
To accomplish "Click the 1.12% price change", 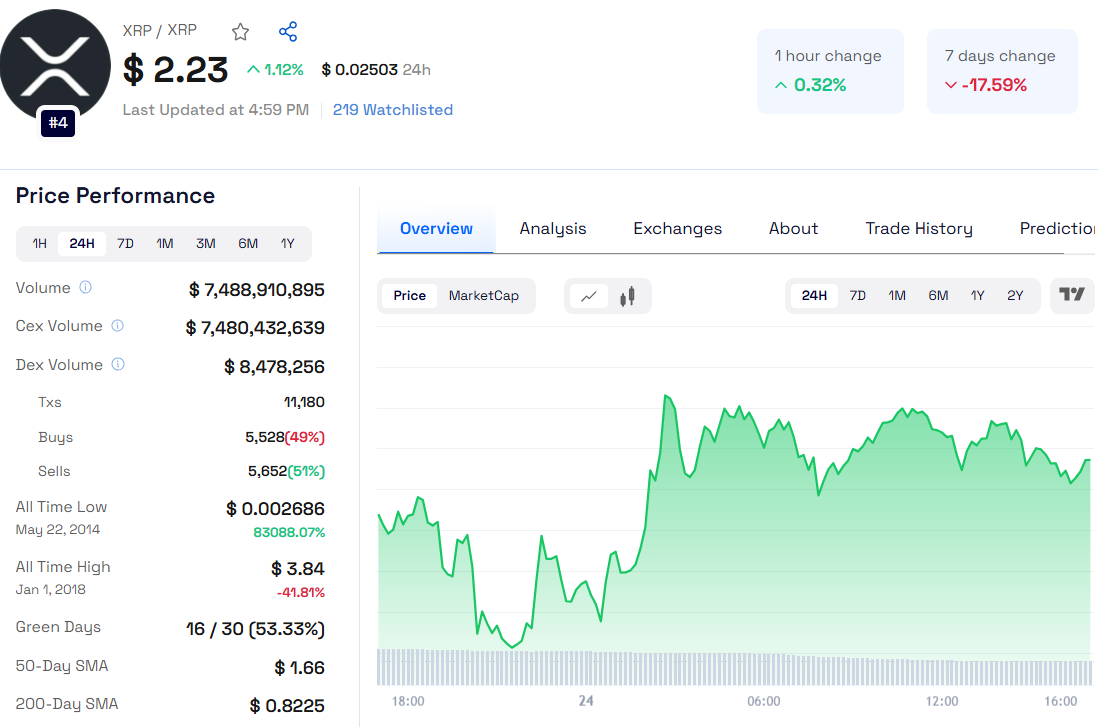I will tap(275, 70).
